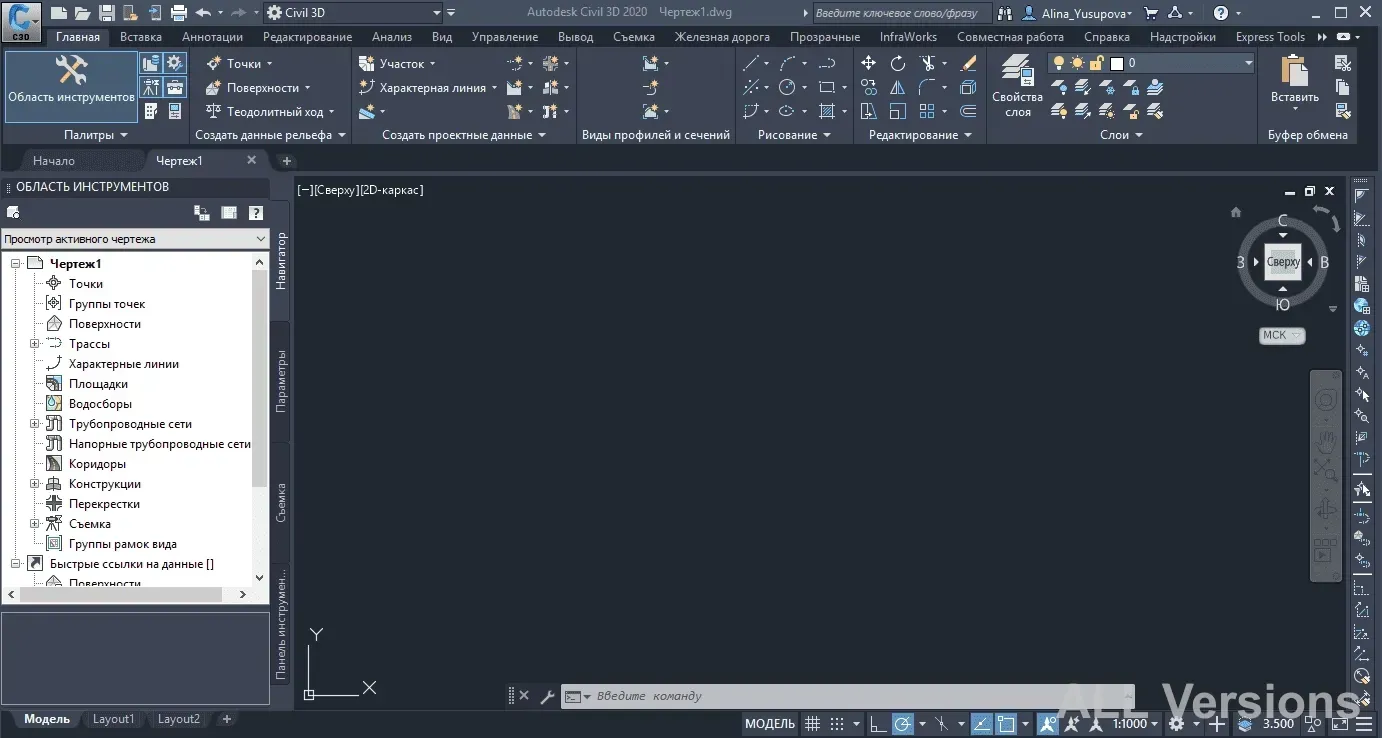The height and width of the screenshot is (738, 1382).
Task: Open the Layout1 tab
Action: [113, 719]
